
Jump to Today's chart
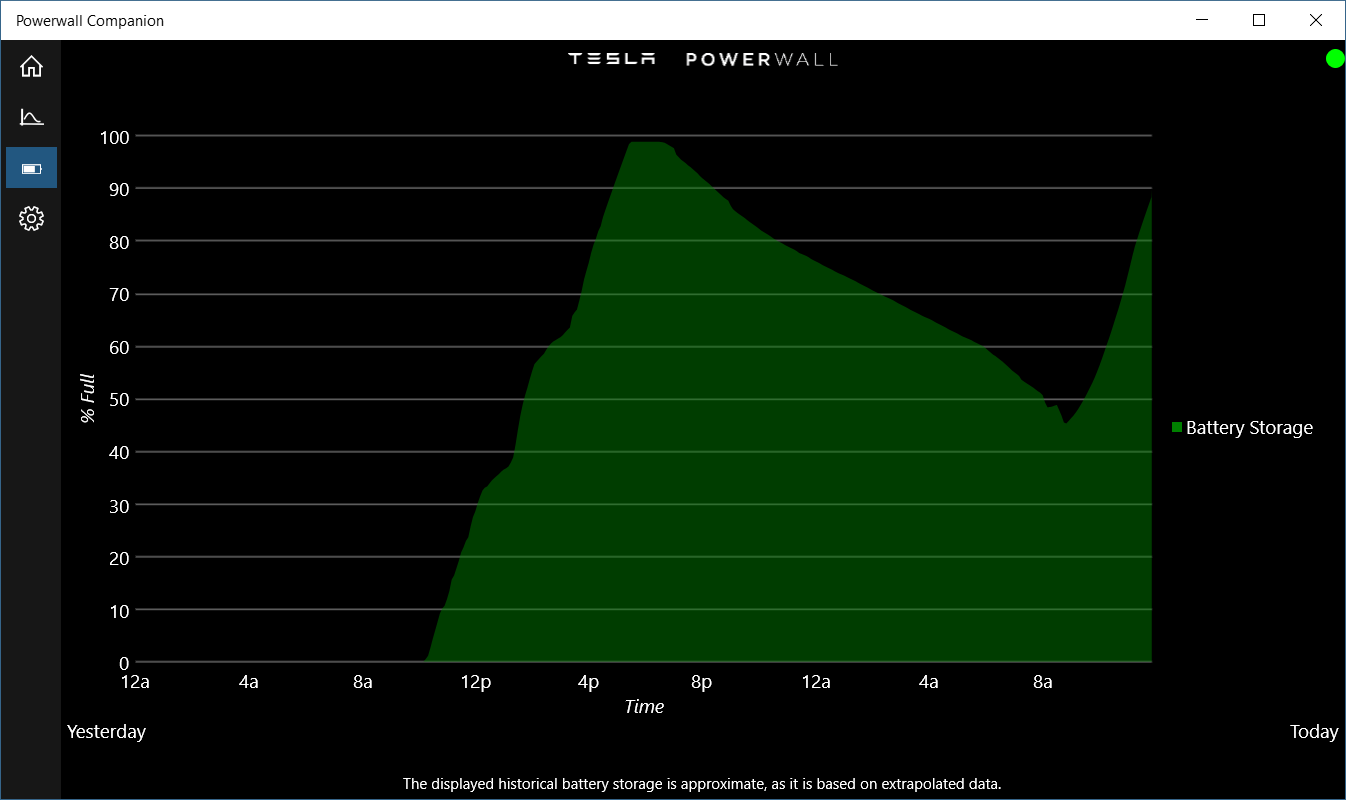(1314, 732)
